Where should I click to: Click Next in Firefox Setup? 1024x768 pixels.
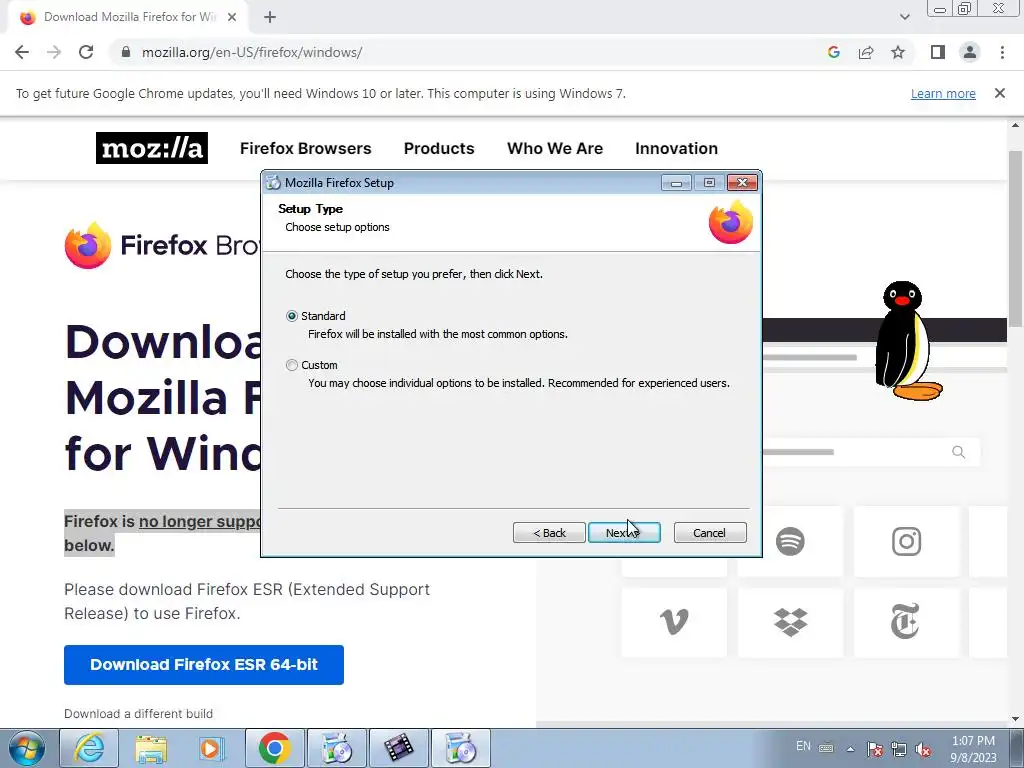click(x=624, y=533)
